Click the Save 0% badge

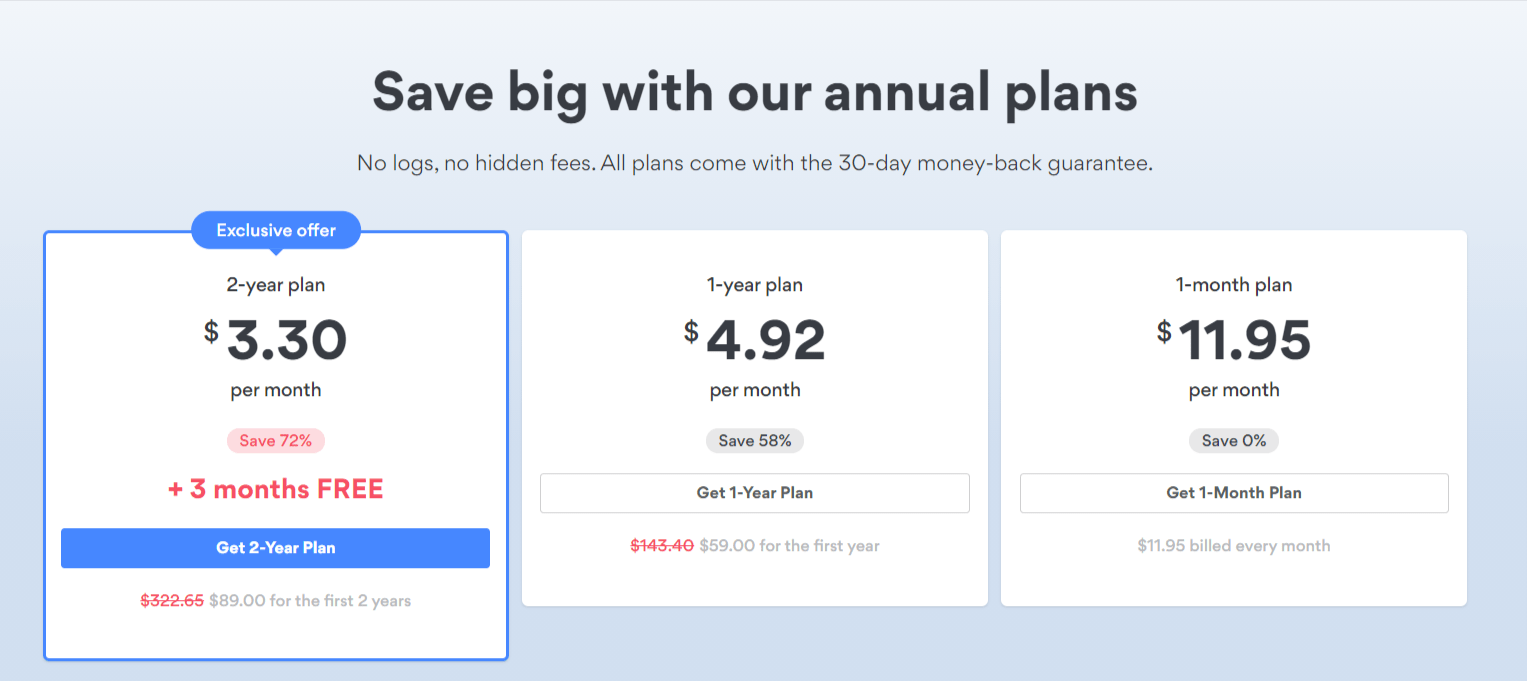pyautogui.click(x=1234, y=441)
